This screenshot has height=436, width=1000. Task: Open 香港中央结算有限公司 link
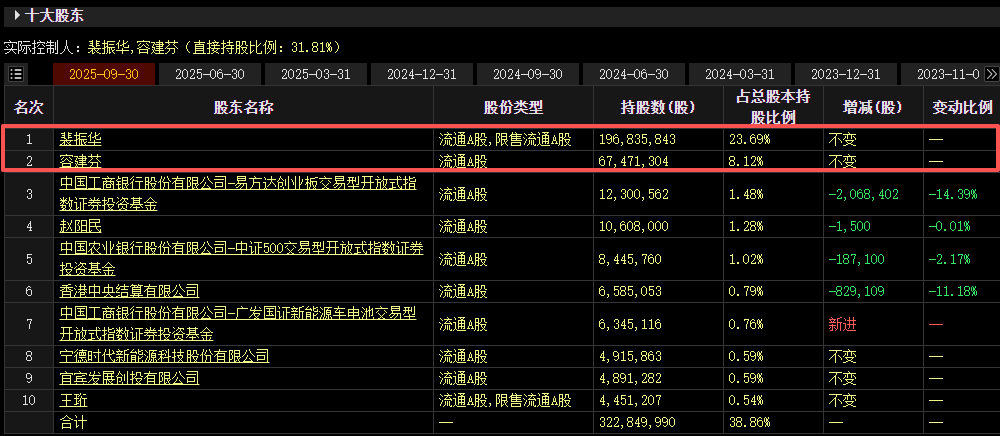(x=129, y=291)
